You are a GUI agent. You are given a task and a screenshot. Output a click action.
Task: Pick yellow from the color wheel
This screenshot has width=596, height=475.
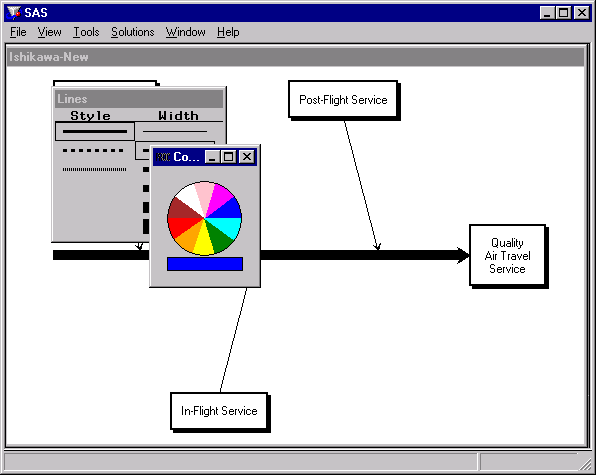204,242
